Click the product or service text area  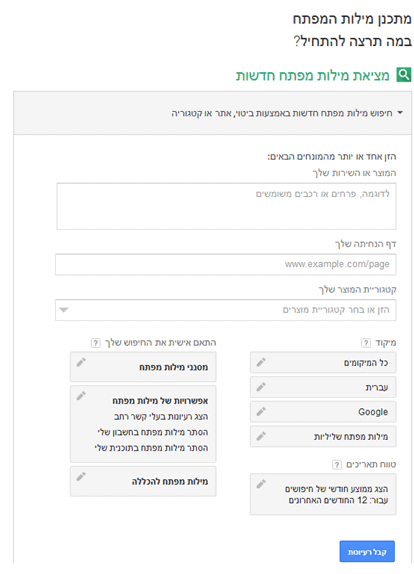pos(226,206)
